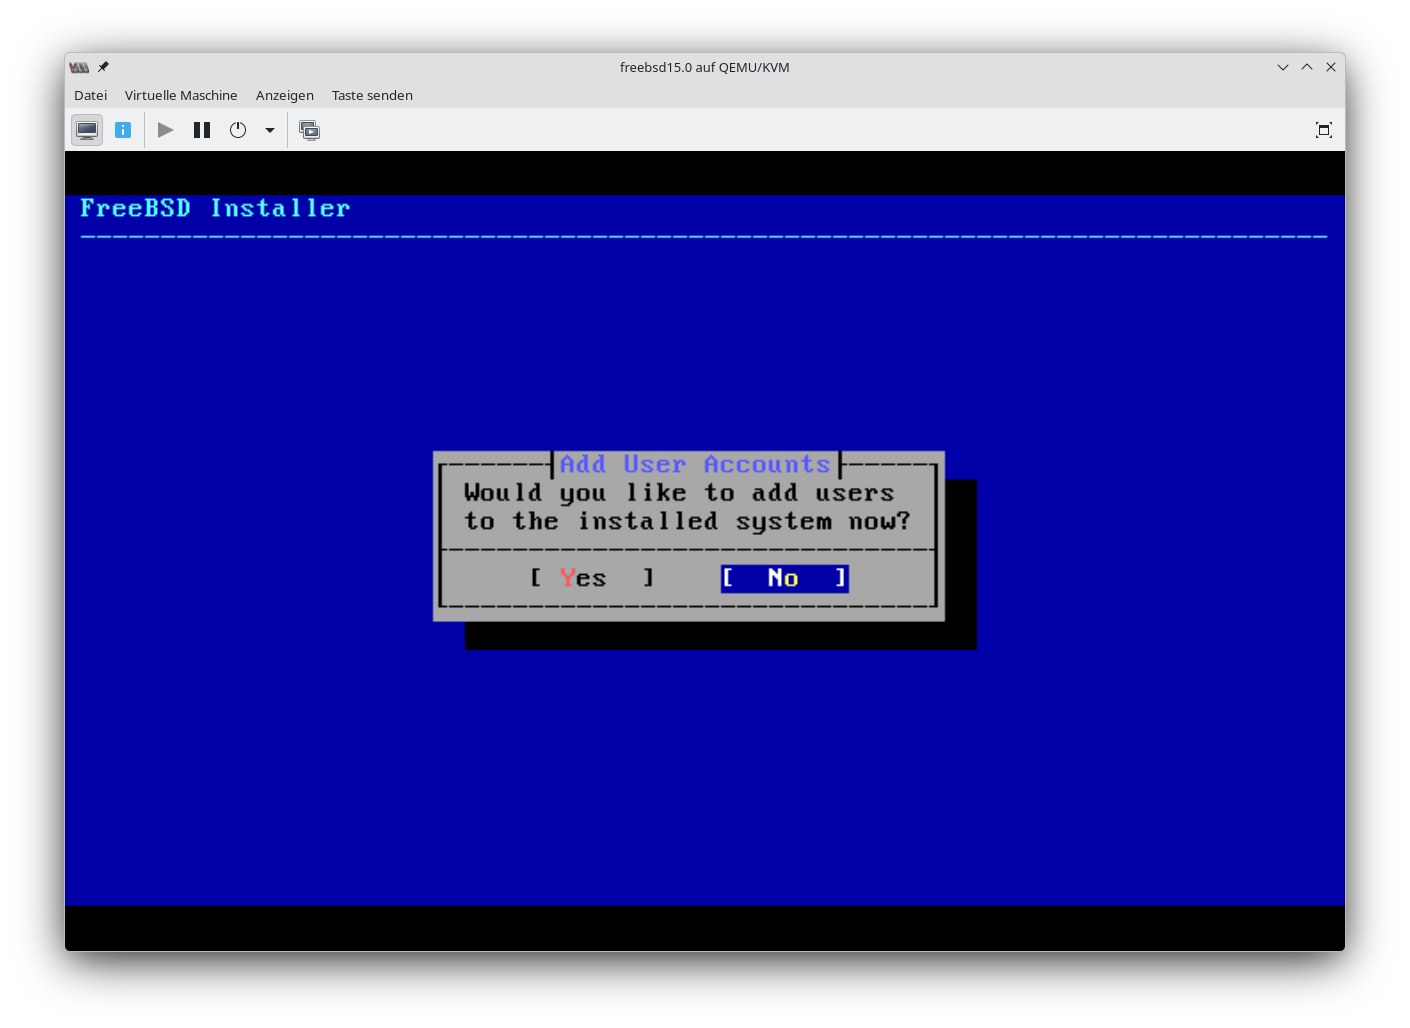This screenshot has width=1410, height=1028.
Task: Open the Anzeigen menu
Action: pos(284,95)
